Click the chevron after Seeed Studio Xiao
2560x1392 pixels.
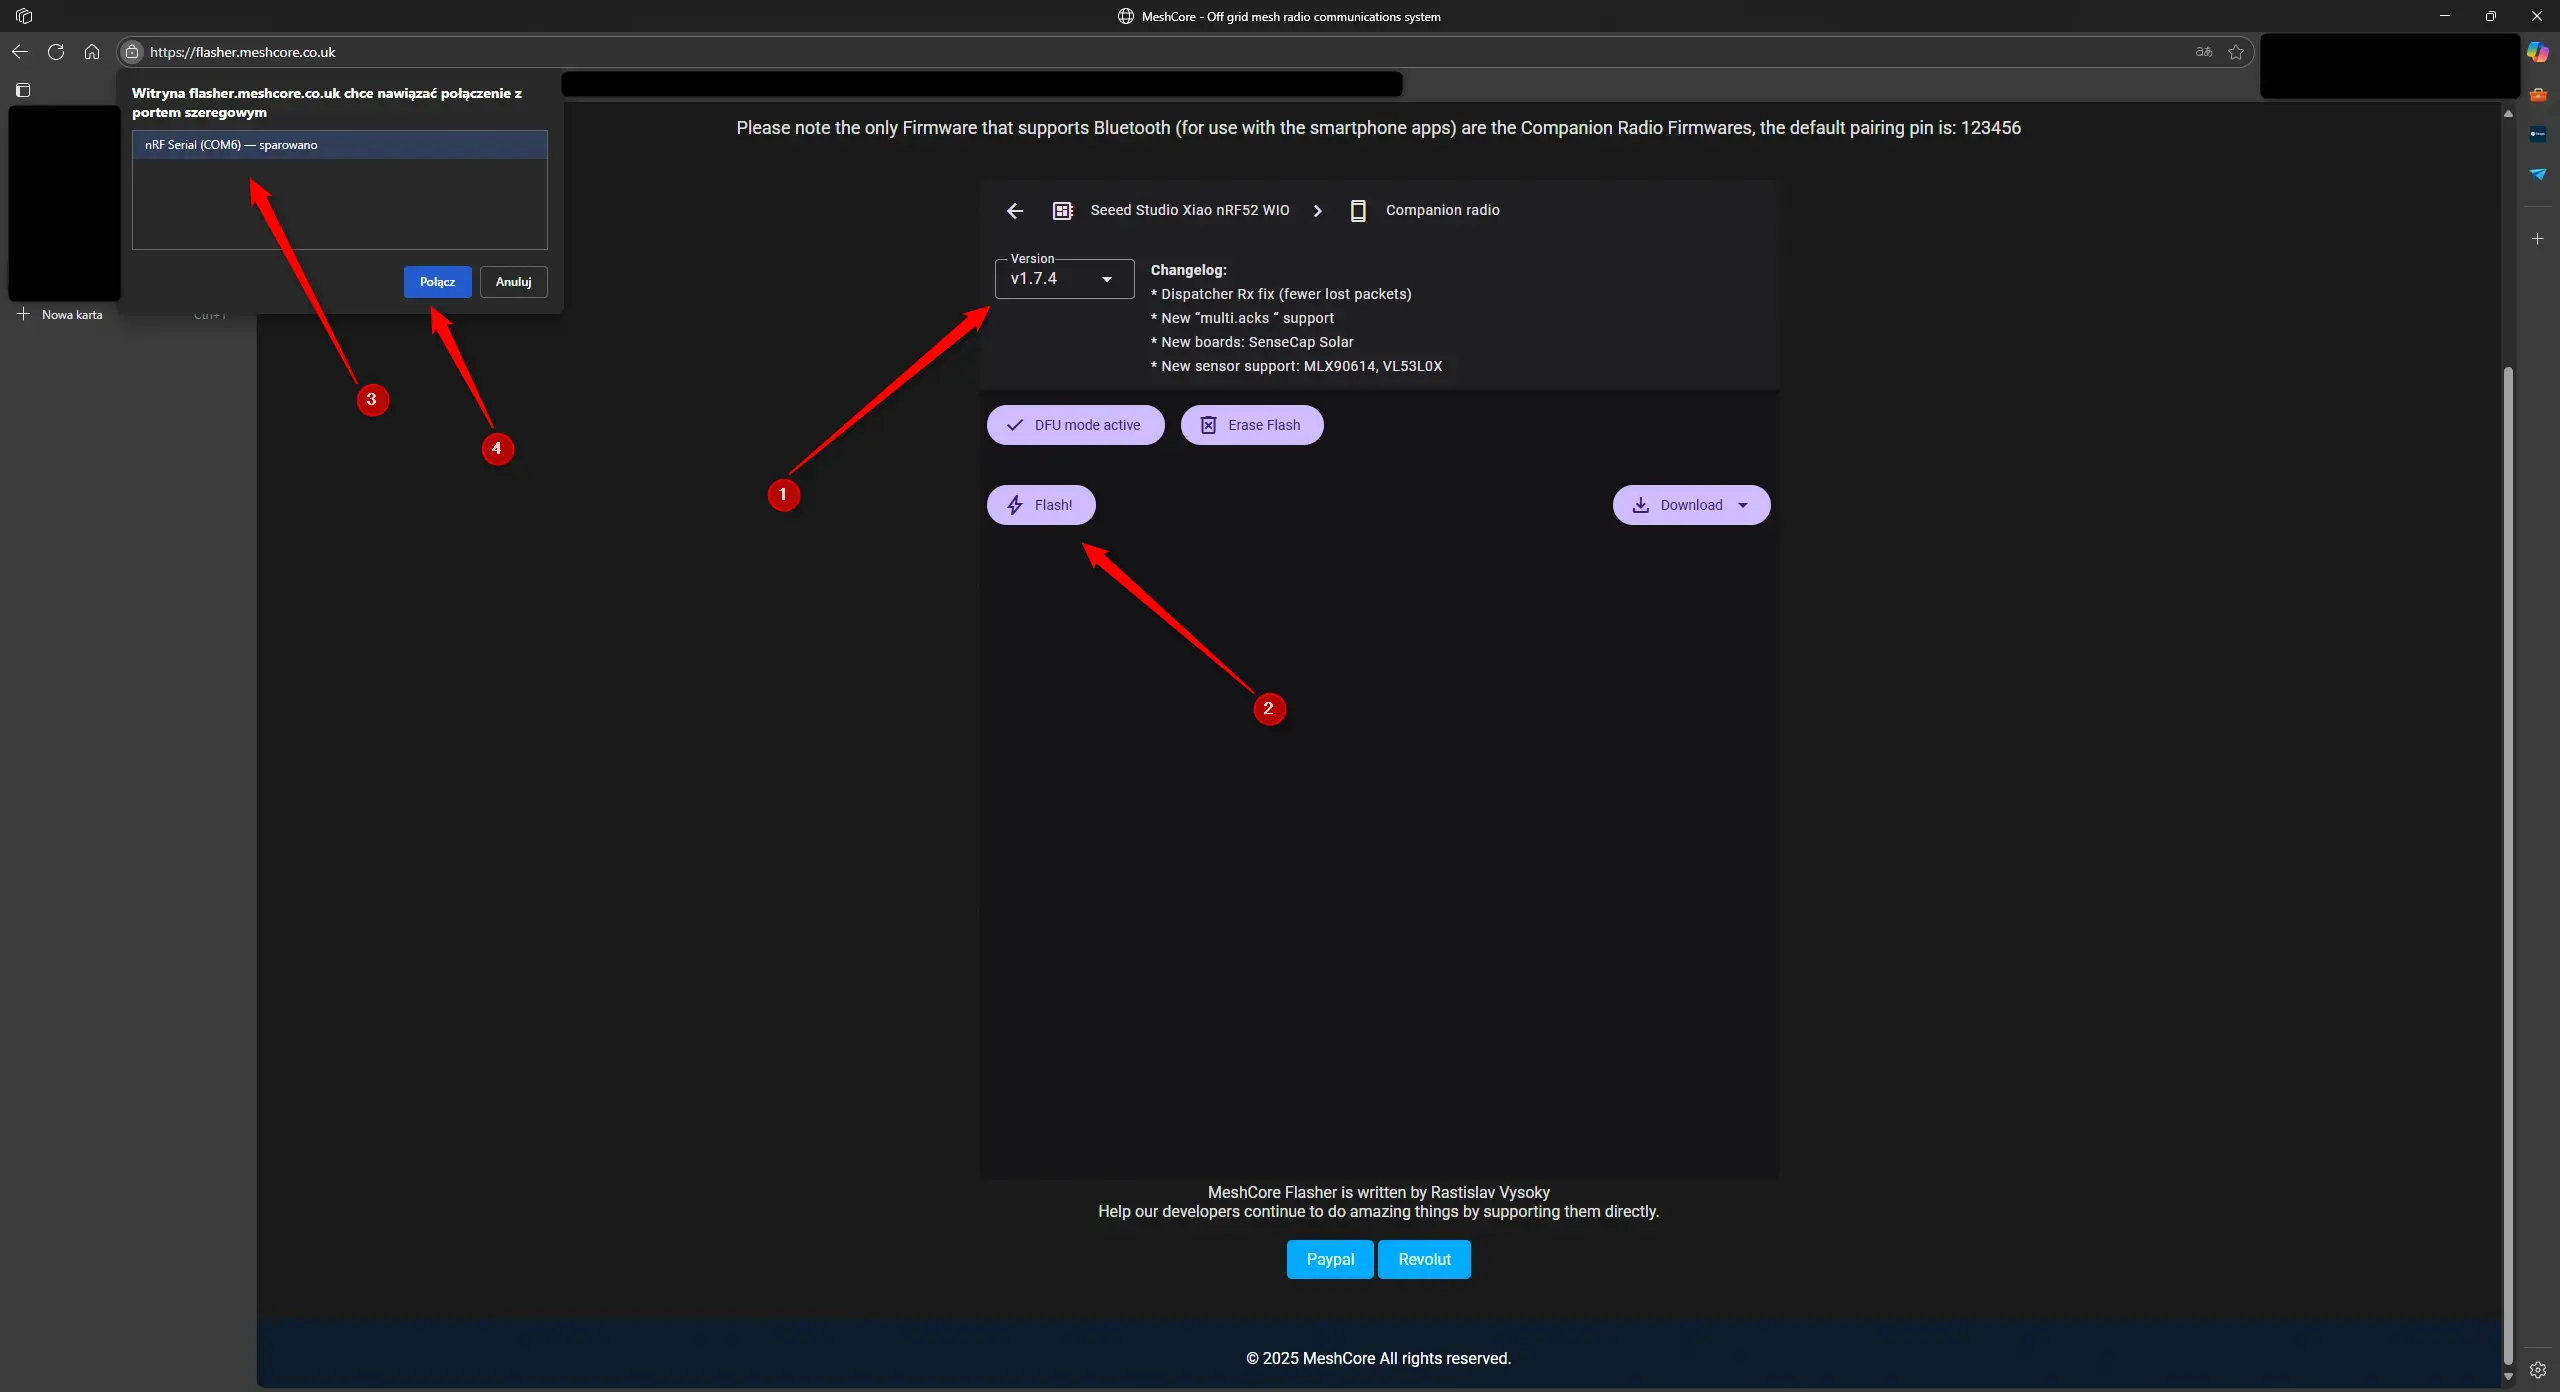[1317, 211]
